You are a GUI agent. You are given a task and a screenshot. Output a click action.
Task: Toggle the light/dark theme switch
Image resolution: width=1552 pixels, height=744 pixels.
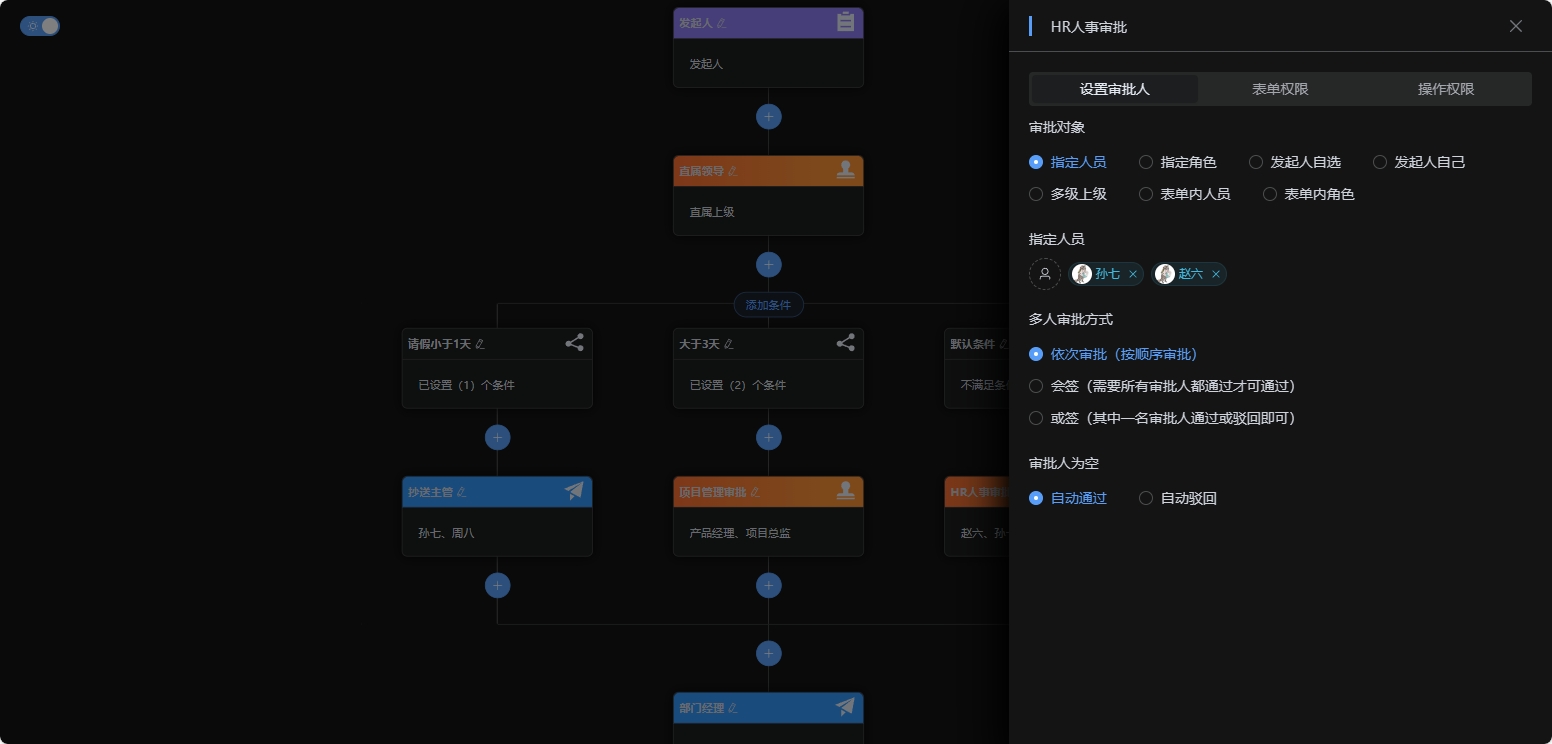pyautogui.click(x=40, y=26)
